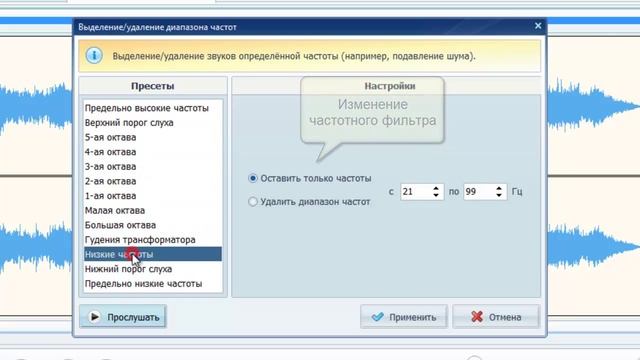The width and height of the screenshot is (640, 360).
Task: Click the Прослушать preview button
Action: [x=123, y=317]
